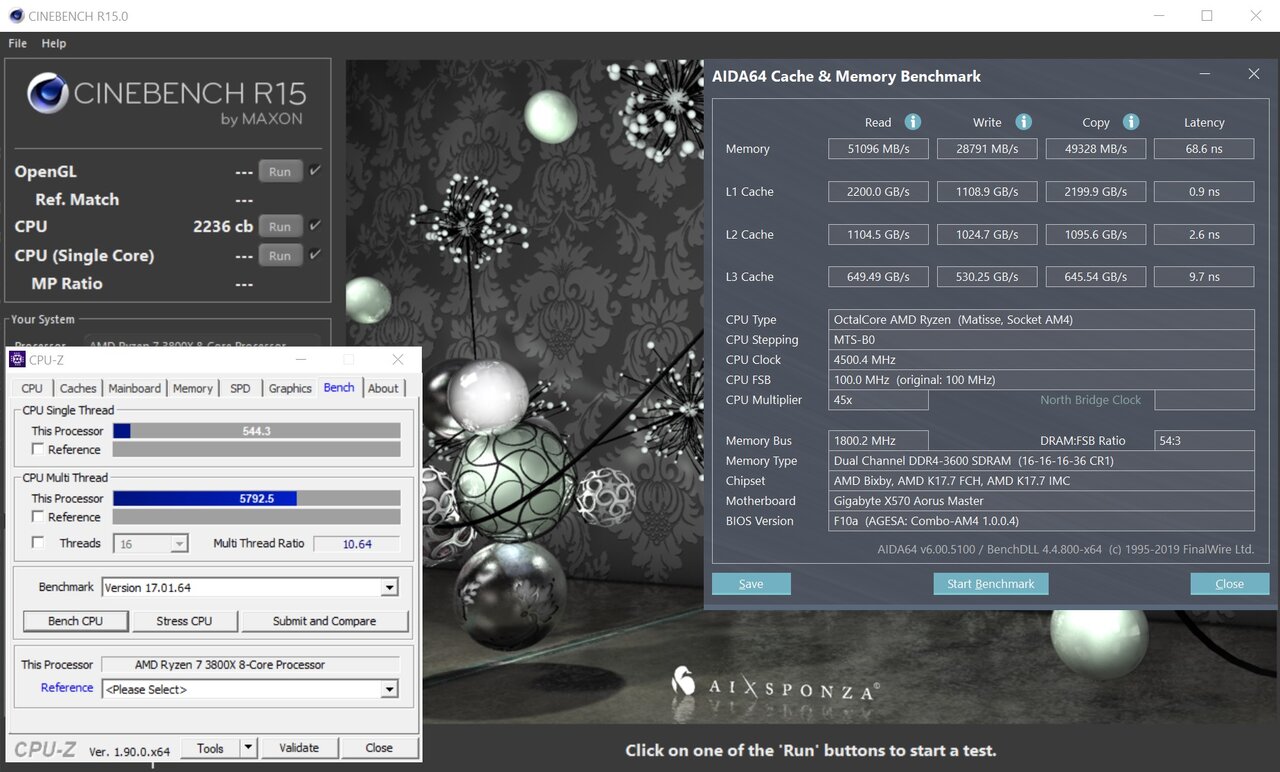1280x772 pixels.
Task: Run the CPU (Single Core) test
Action: coord(280,255)
